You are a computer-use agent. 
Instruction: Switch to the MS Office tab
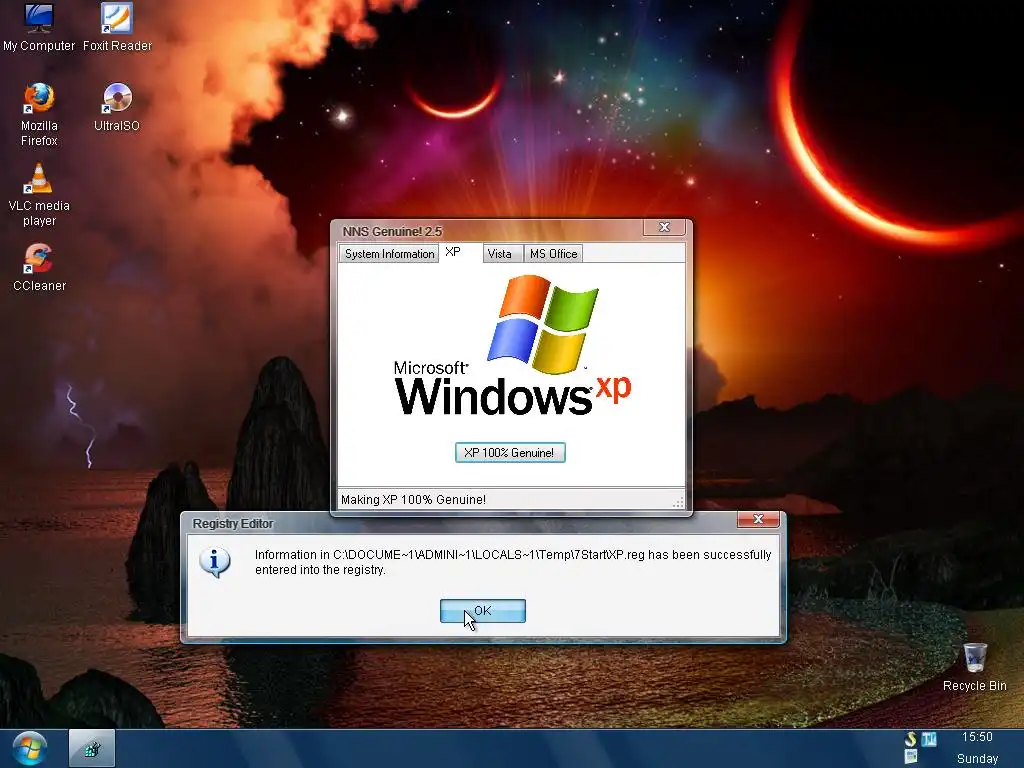[x=553, y=254]
